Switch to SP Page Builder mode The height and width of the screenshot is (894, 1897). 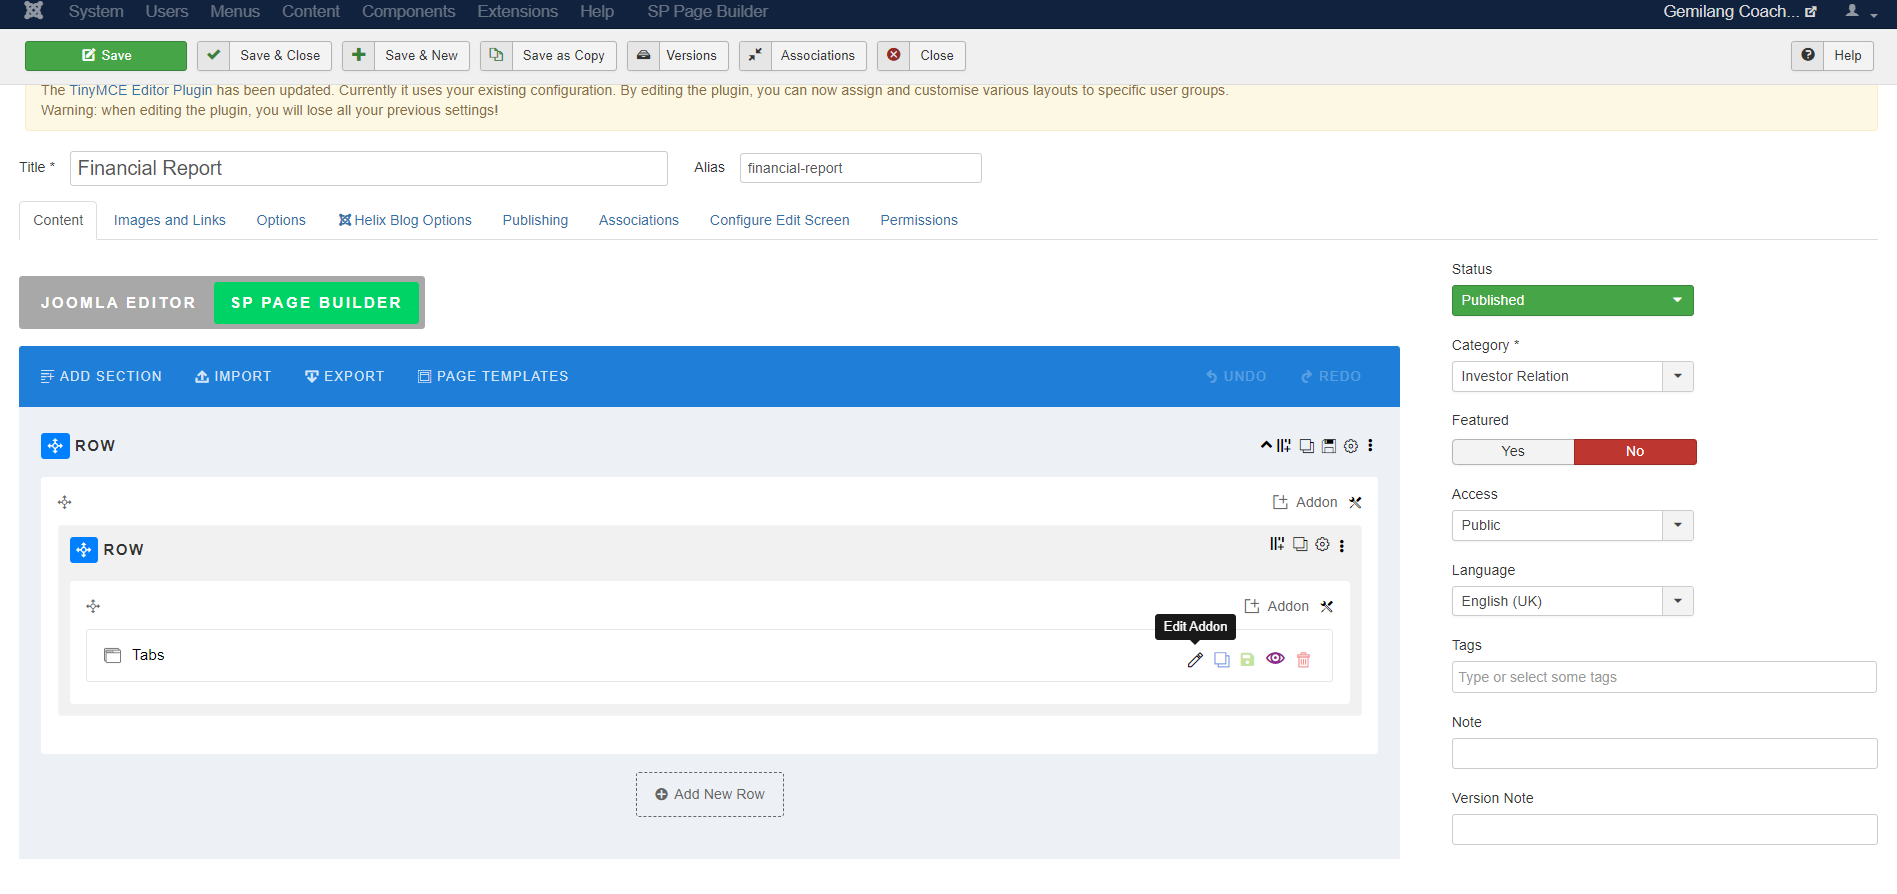316,302
